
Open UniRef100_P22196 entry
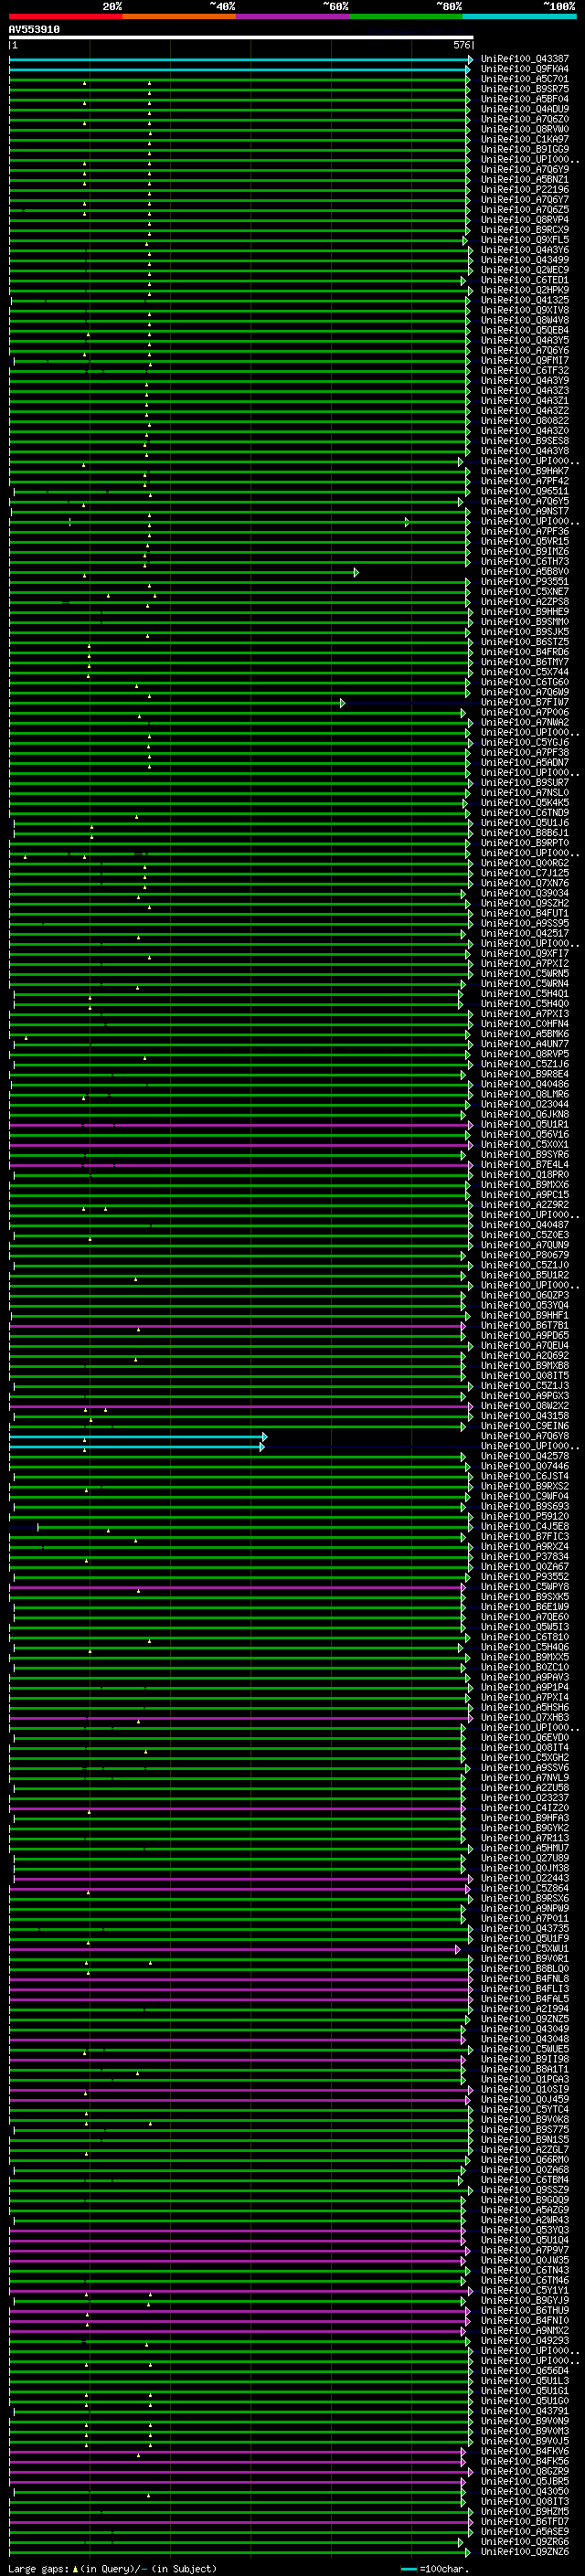tap(524, 190)
